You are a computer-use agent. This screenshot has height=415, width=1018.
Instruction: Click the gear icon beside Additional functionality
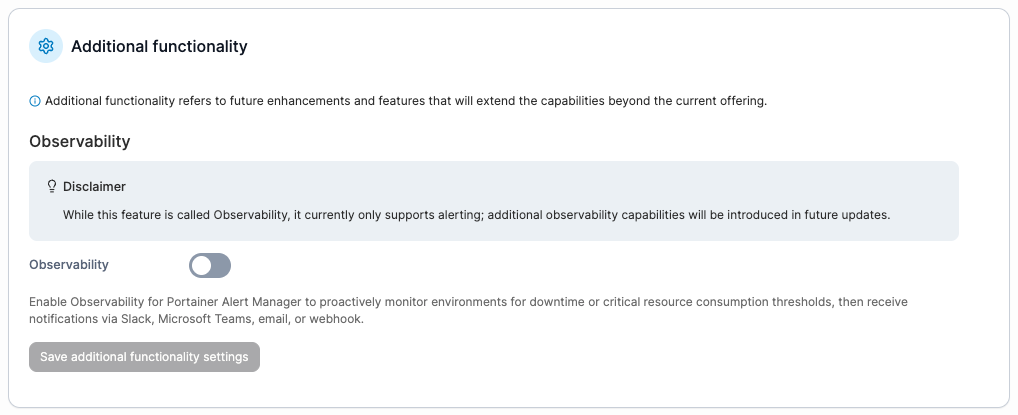(46, 46)
